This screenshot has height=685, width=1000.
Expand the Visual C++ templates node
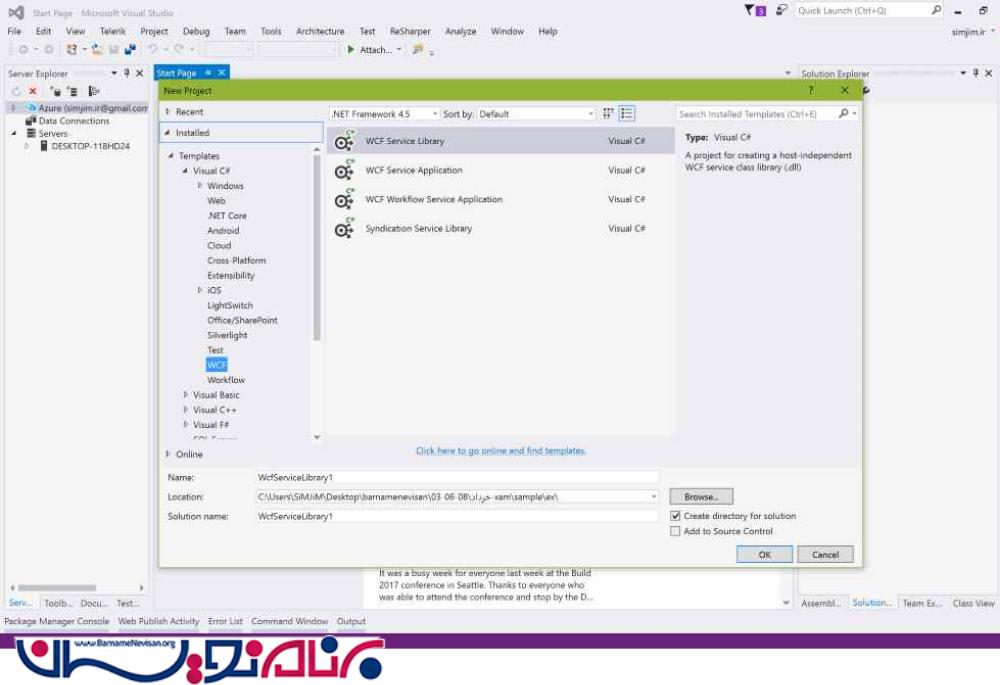tap(186, 410)
